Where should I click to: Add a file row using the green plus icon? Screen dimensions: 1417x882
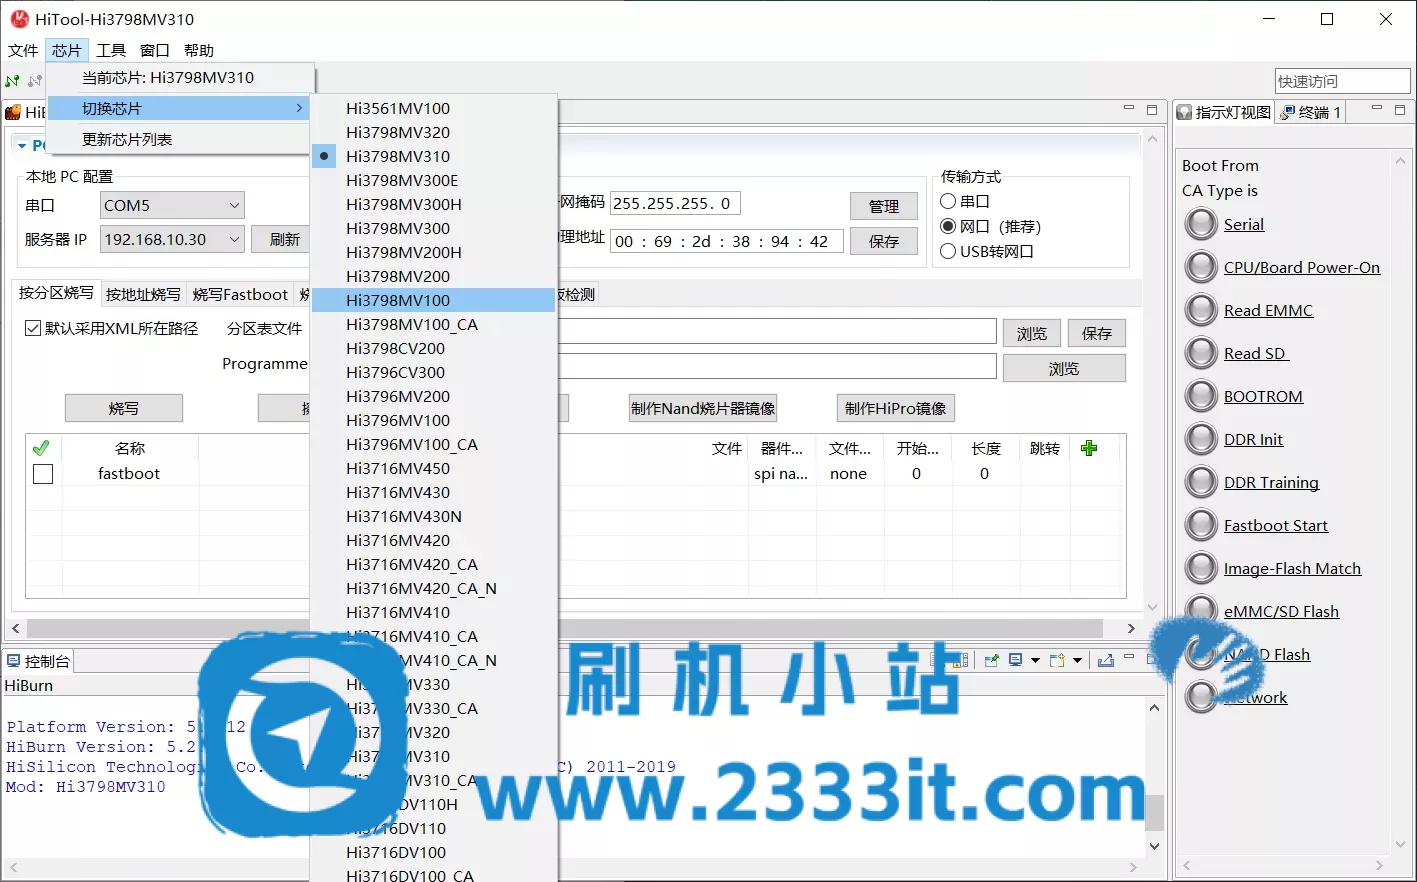[1089, 448]
